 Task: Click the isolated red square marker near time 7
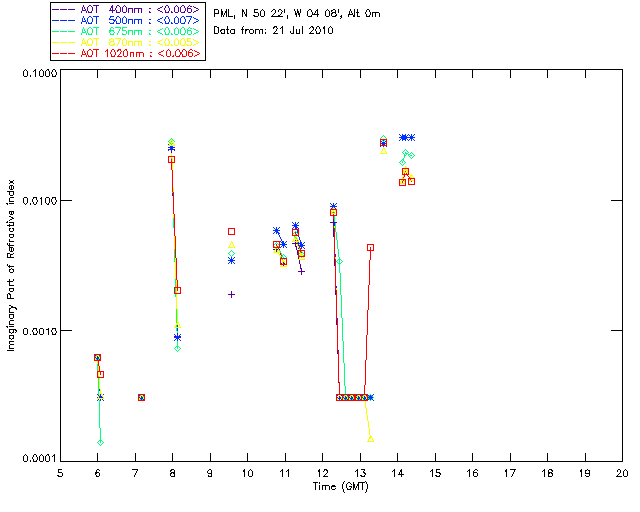(x=141, y=397)
